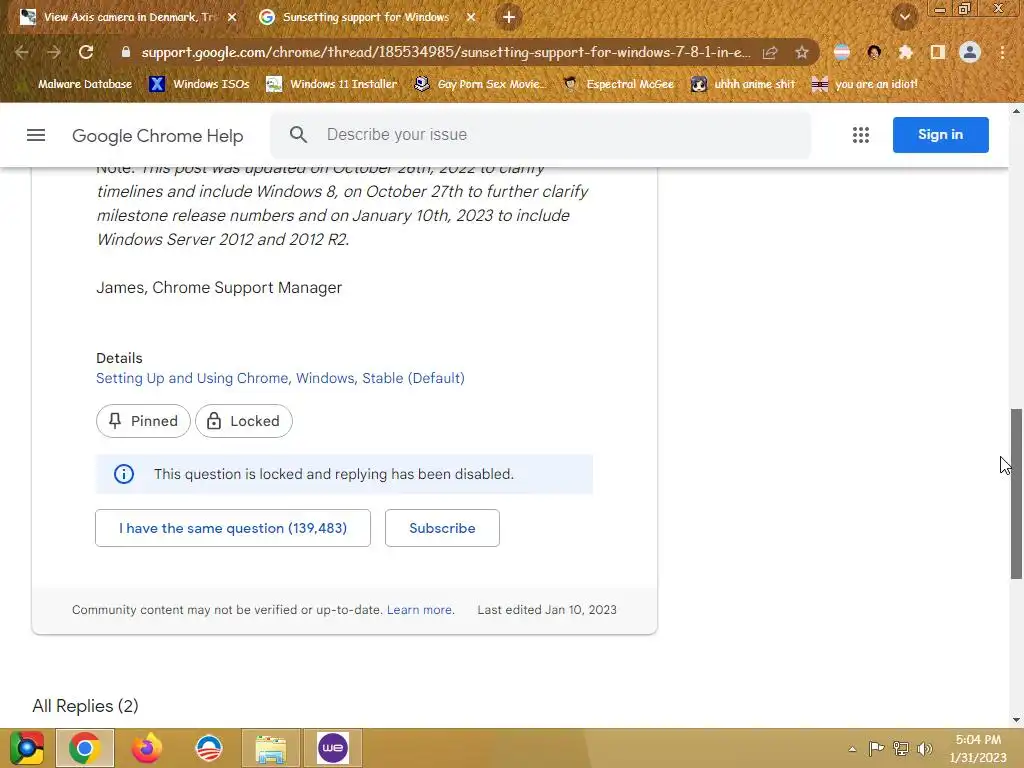This screenshot has width=1024, height=768.
Task: Click the Pinned chip
Action: [143, 421]
